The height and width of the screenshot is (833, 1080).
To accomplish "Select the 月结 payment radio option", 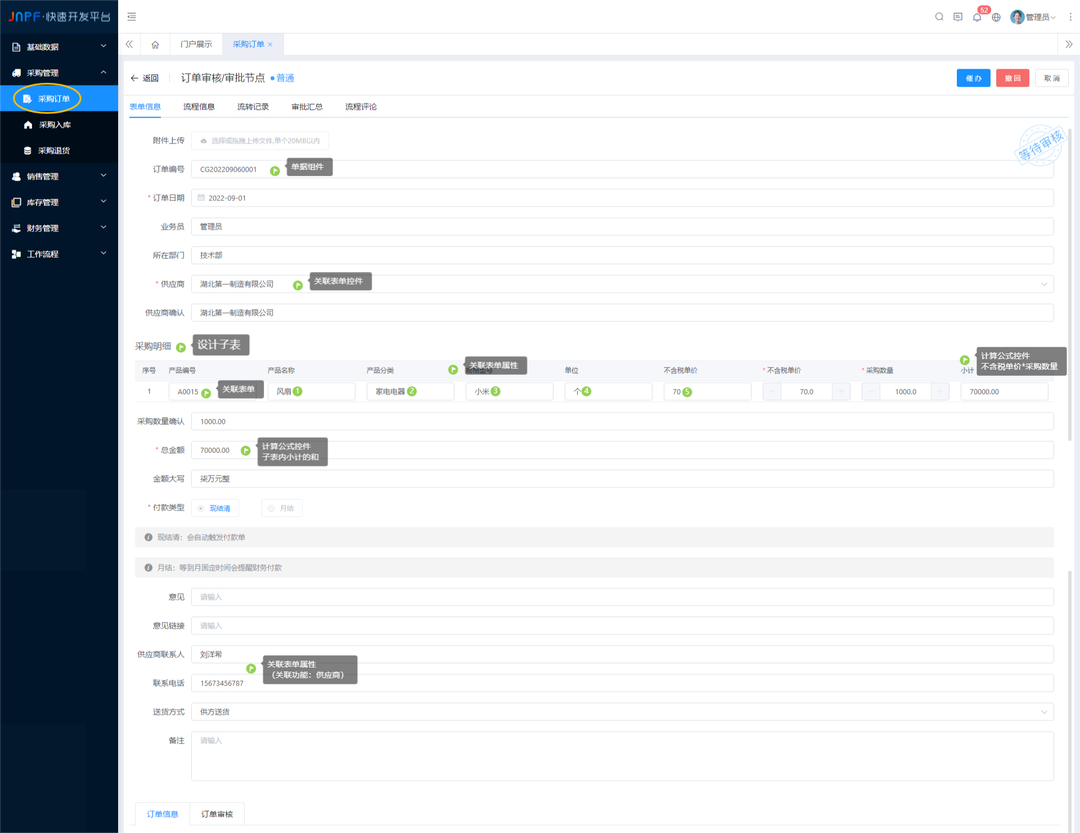I will 282,508.
